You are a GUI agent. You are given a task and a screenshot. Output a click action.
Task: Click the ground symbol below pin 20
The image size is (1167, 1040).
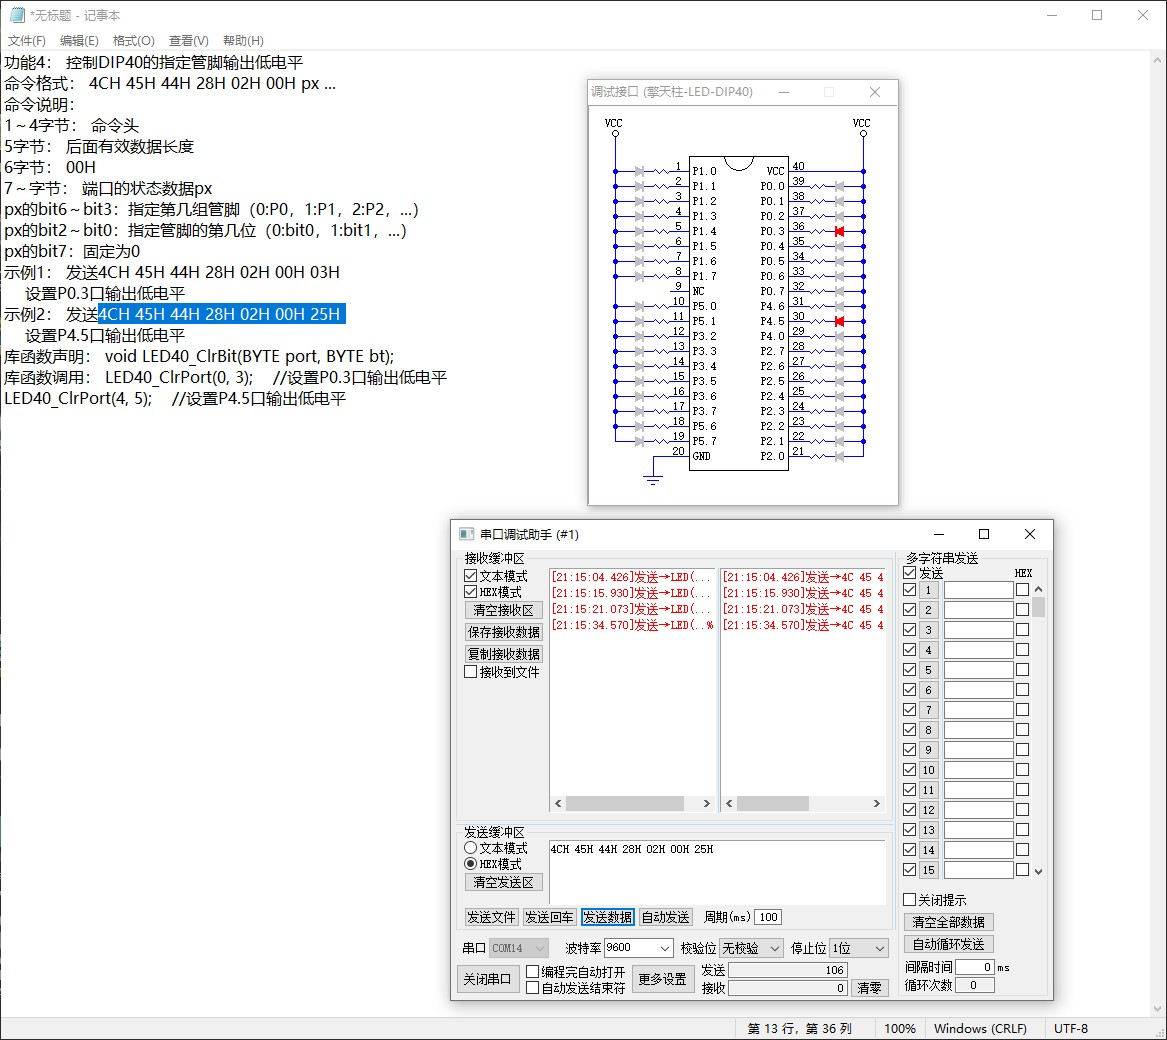653,480
